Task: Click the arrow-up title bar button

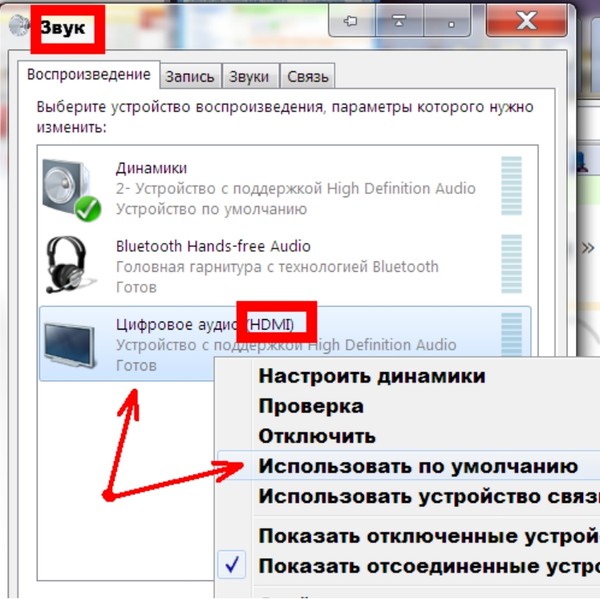Action: (399, 21)
